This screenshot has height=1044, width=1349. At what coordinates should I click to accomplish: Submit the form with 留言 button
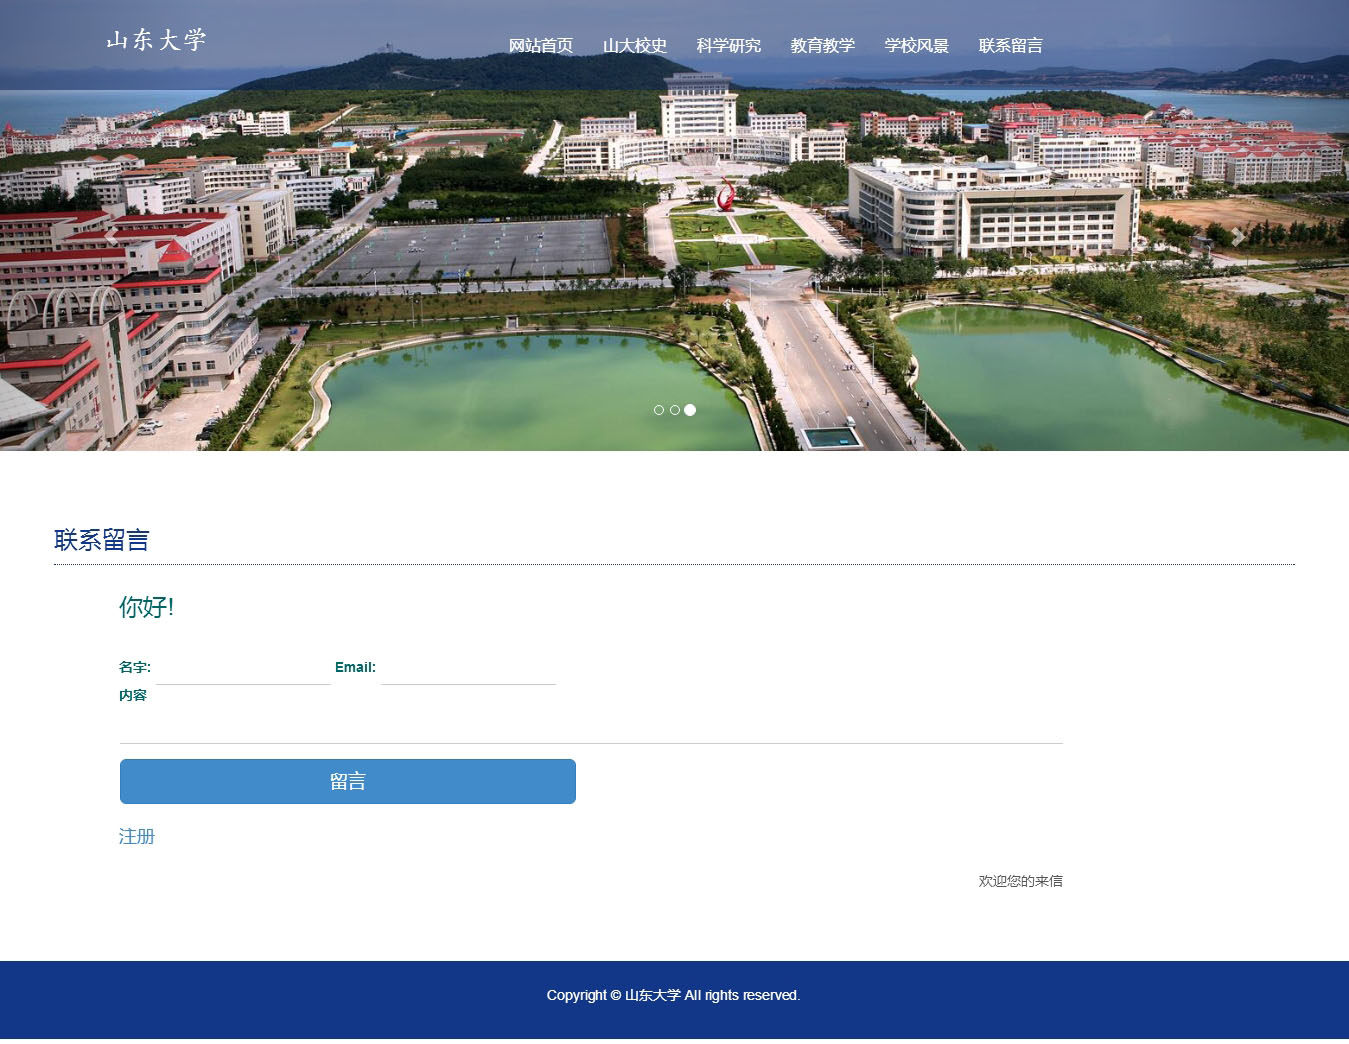(x=348, y=781)
